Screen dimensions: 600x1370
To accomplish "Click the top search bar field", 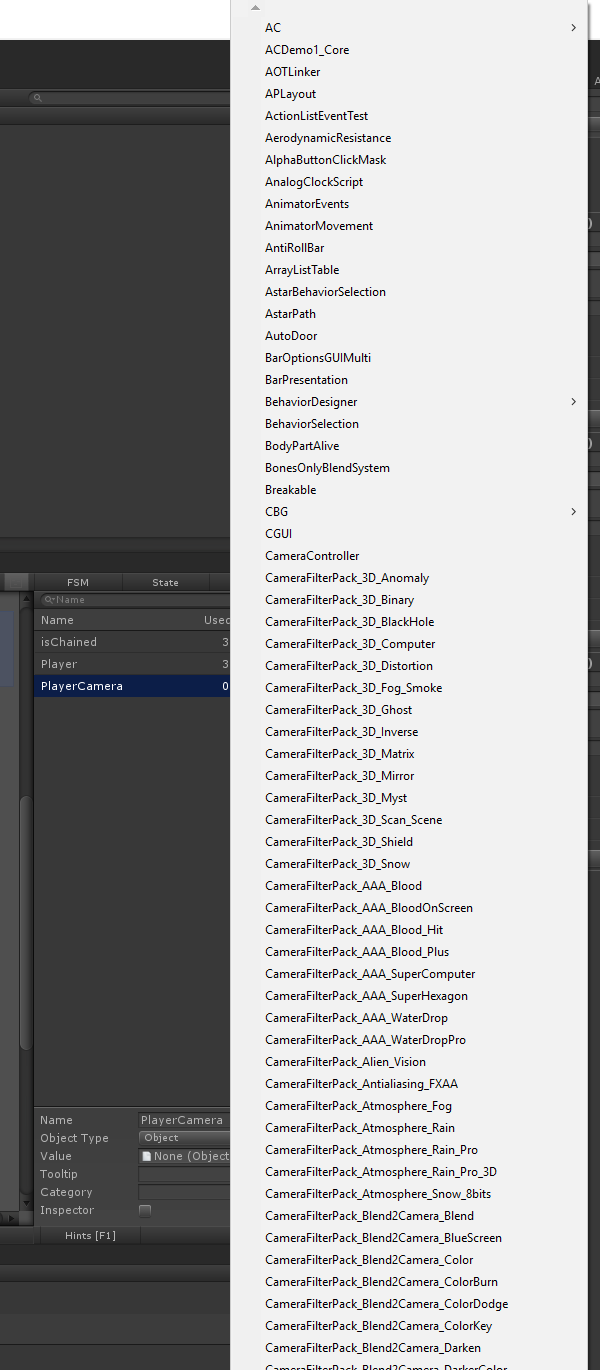I will pyautogui.click(x=130, y=98).
